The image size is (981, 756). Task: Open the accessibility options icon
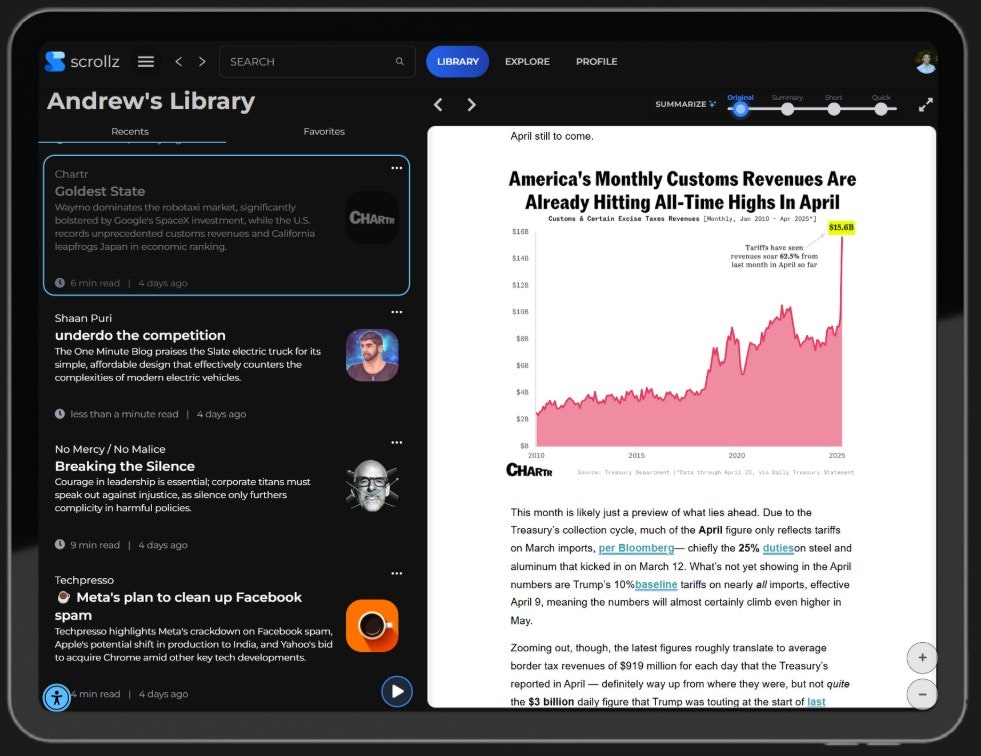57,697
